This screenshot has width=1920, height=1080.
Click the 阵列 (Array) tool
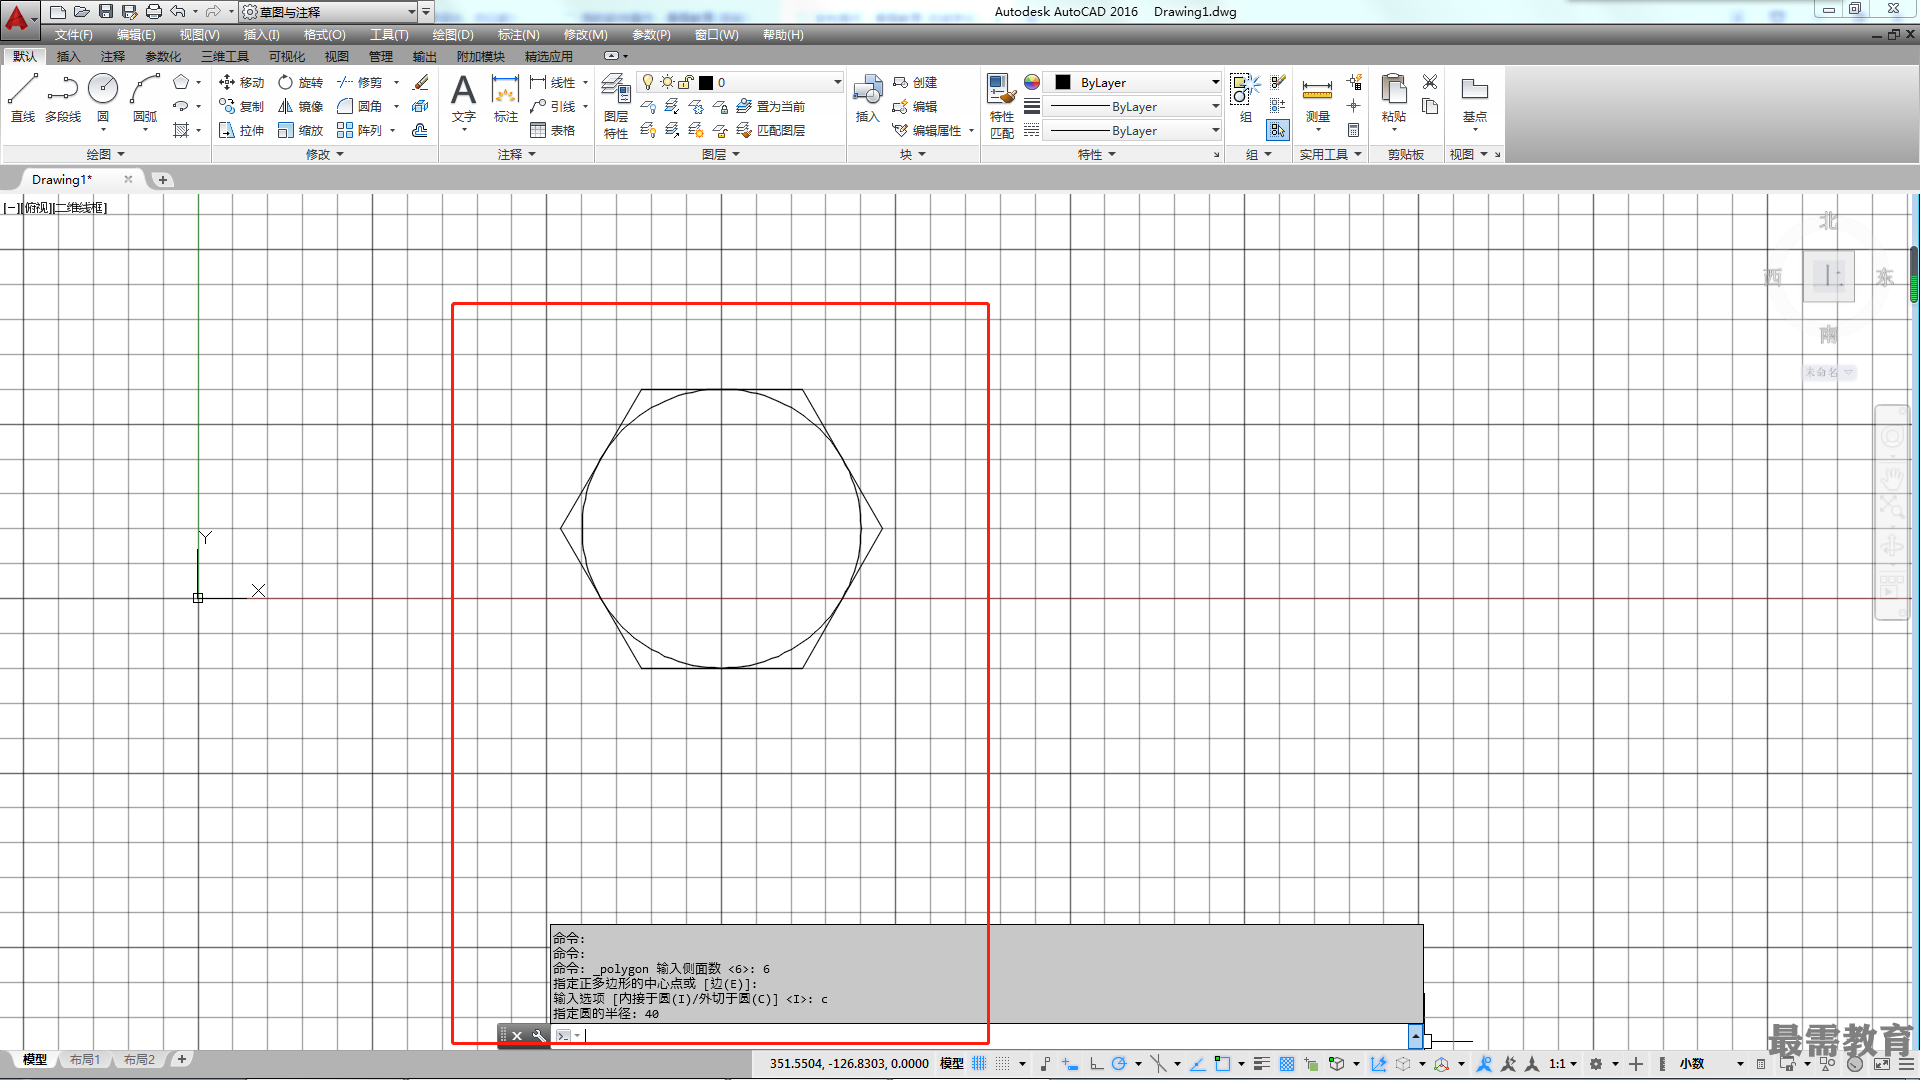[x=360, y=130]
